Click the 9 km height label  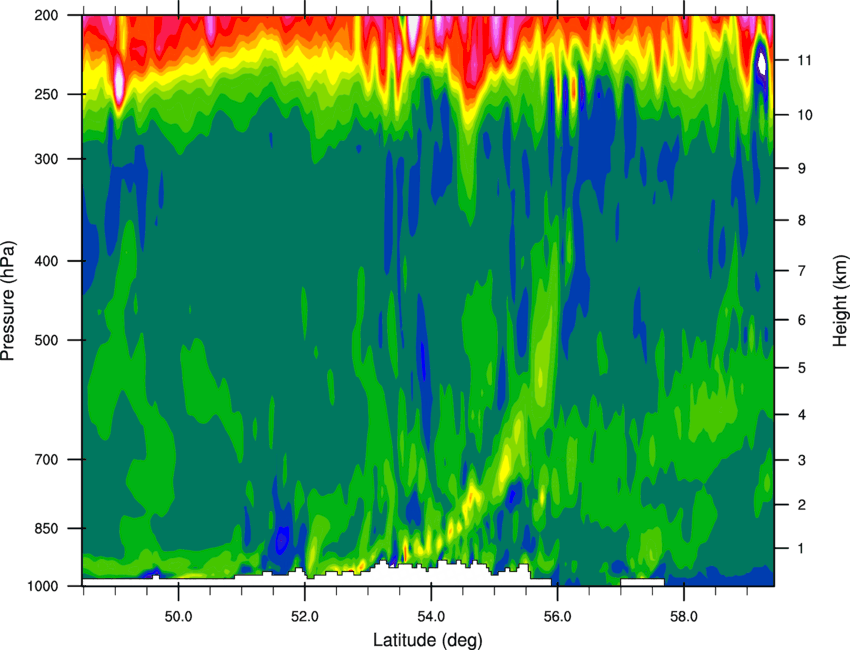tap(802, 169)
